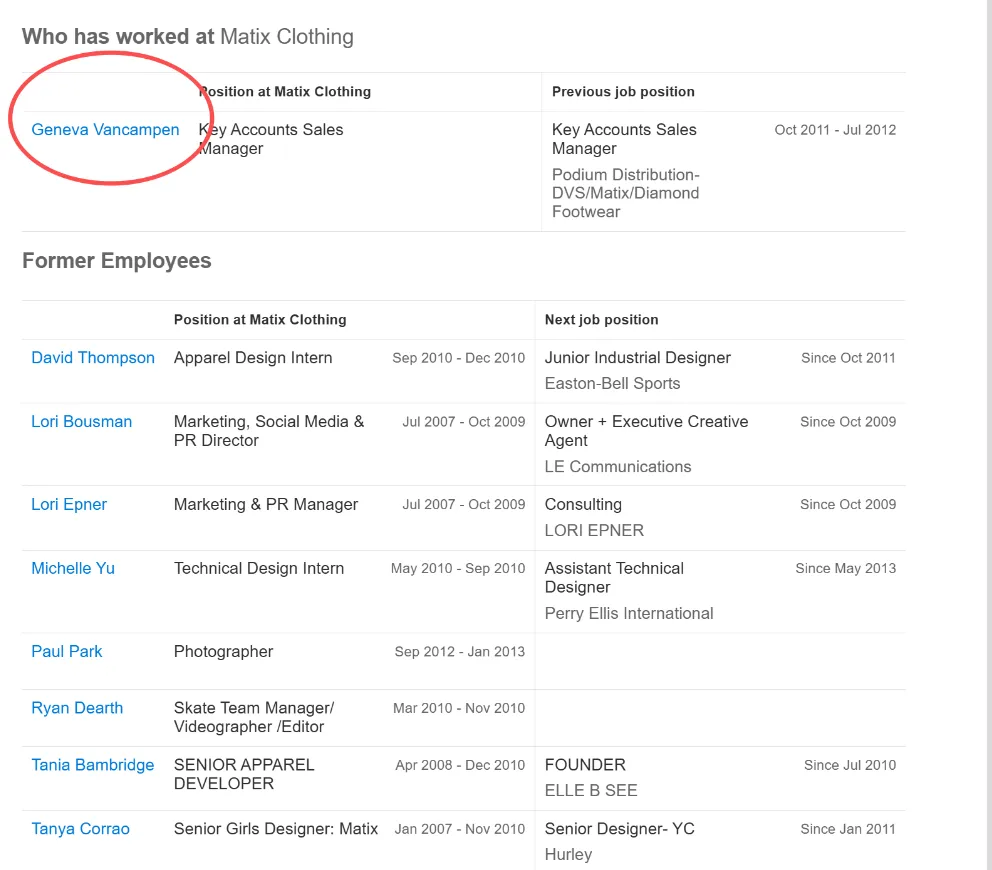Click 'Junior Industrial Designer' job title
This screenshot has width=992, height=870.
point(638,357)
